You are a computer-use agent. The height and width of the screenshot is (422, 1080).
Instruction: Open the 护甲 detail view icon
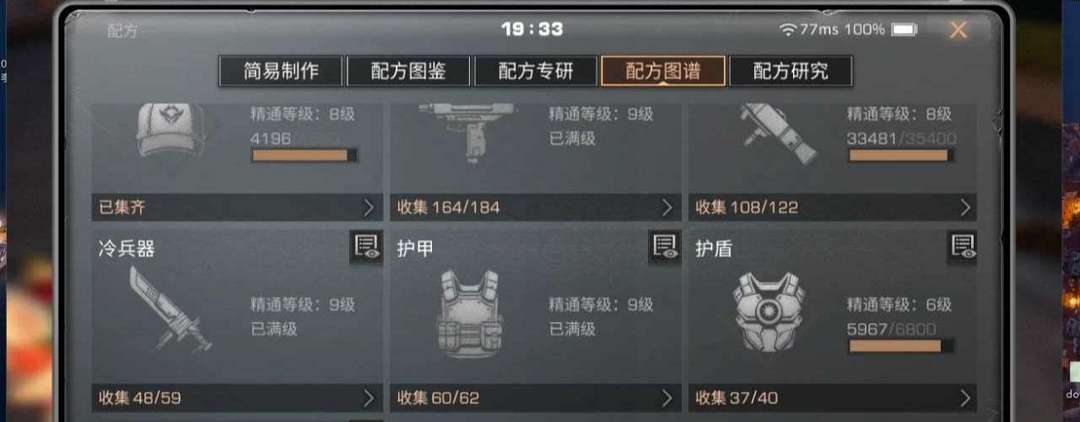664,247
